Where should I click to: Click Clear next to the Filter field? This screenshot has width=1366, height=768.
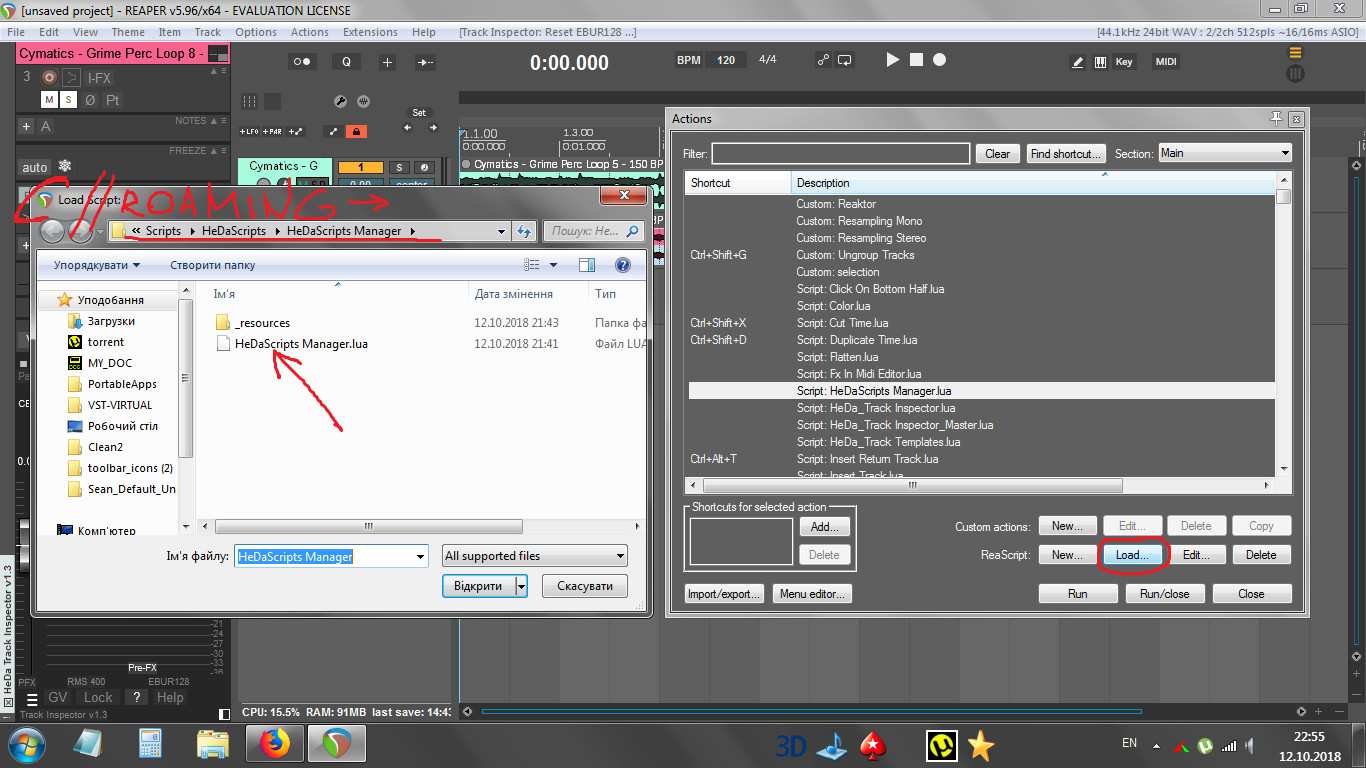(x=997, y=154)
